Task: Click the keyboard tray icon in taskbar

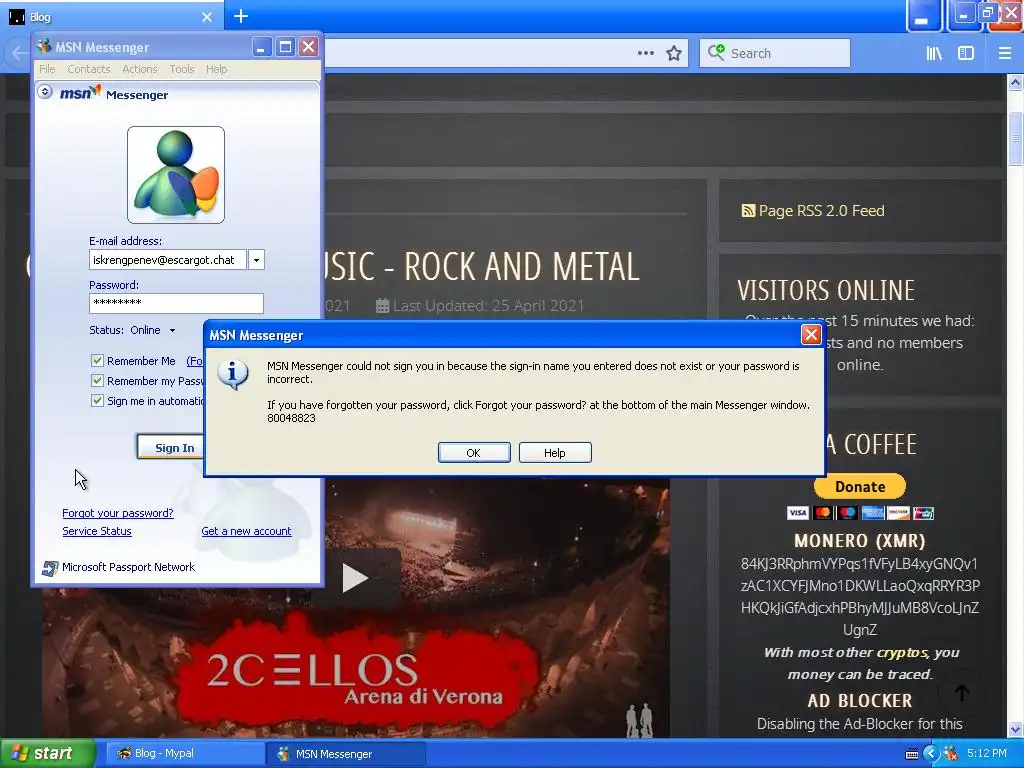Action: pos(912,754)
